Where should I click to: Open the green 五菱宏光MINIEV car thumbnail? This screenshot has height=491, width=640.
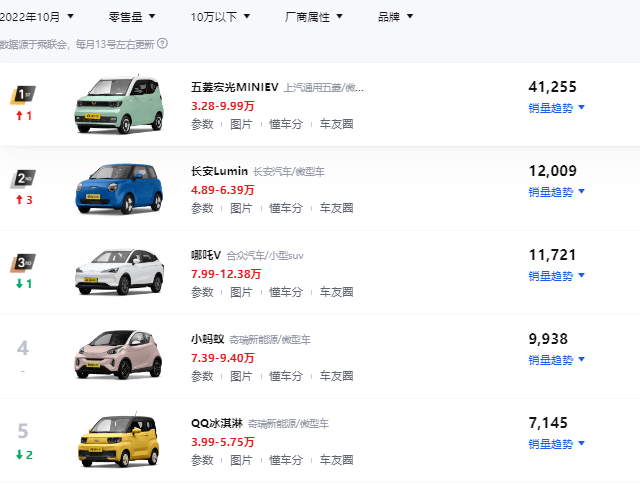(119, 104)
